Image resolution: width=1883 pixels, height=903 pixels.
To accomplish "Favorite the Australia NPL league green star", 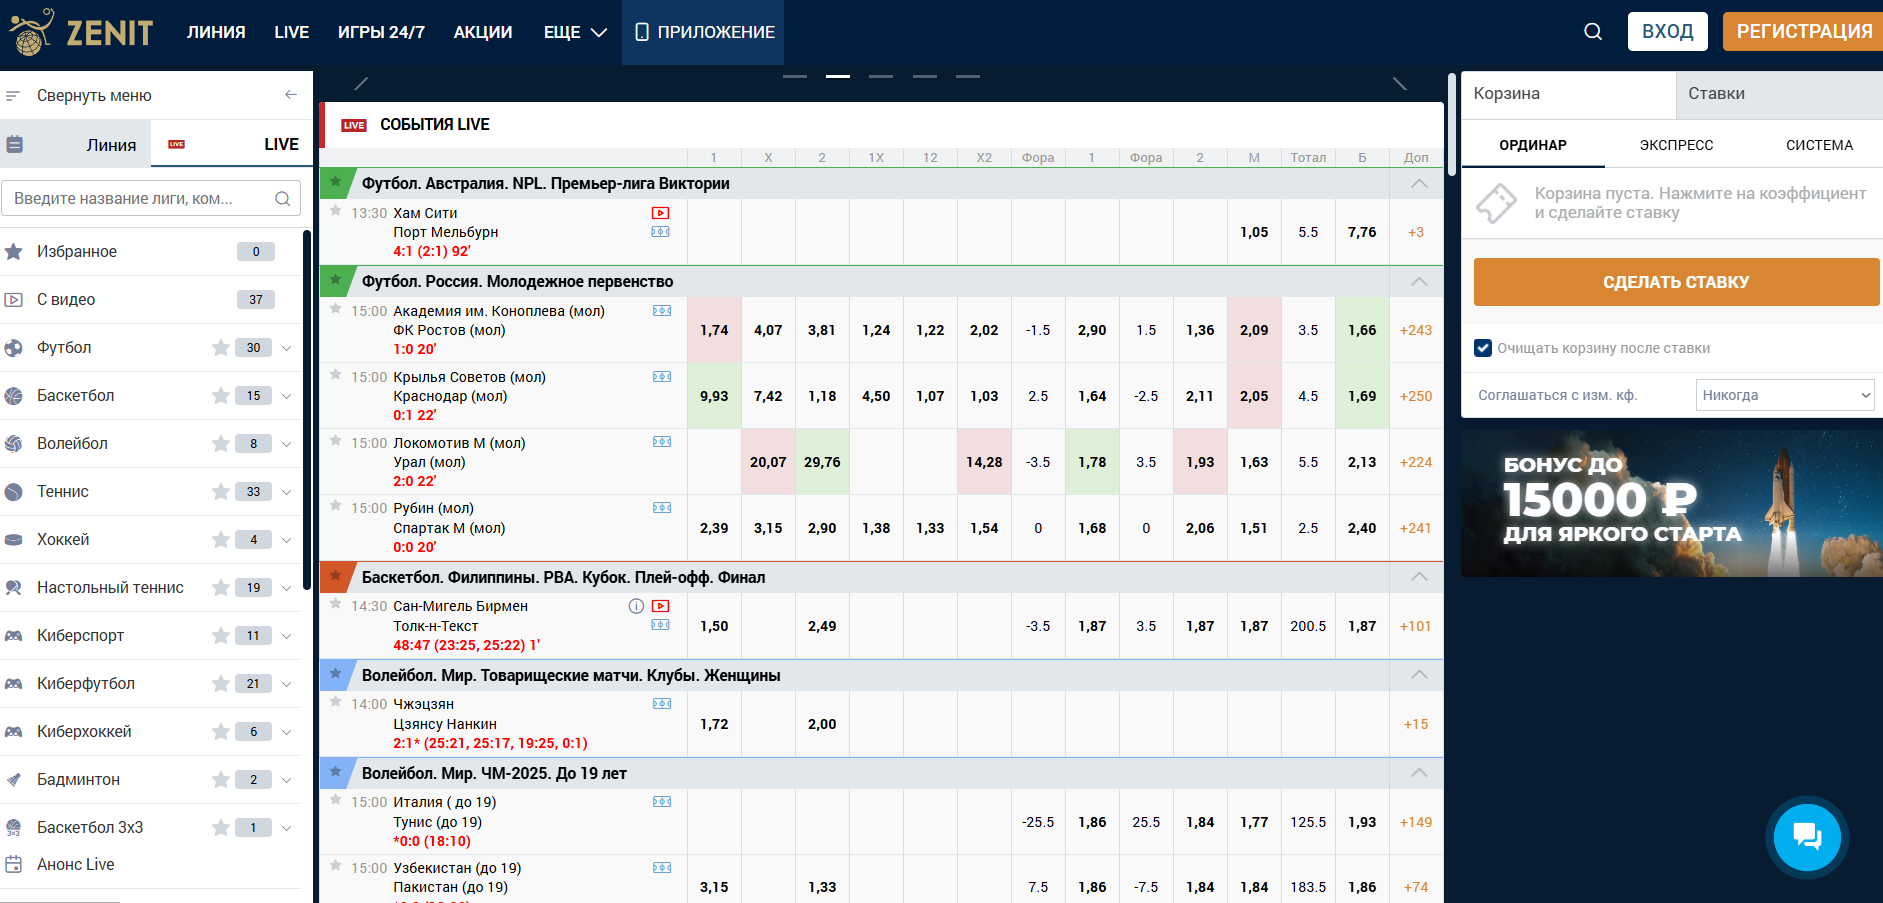I will pyautogui.click(x=336, y=183).
